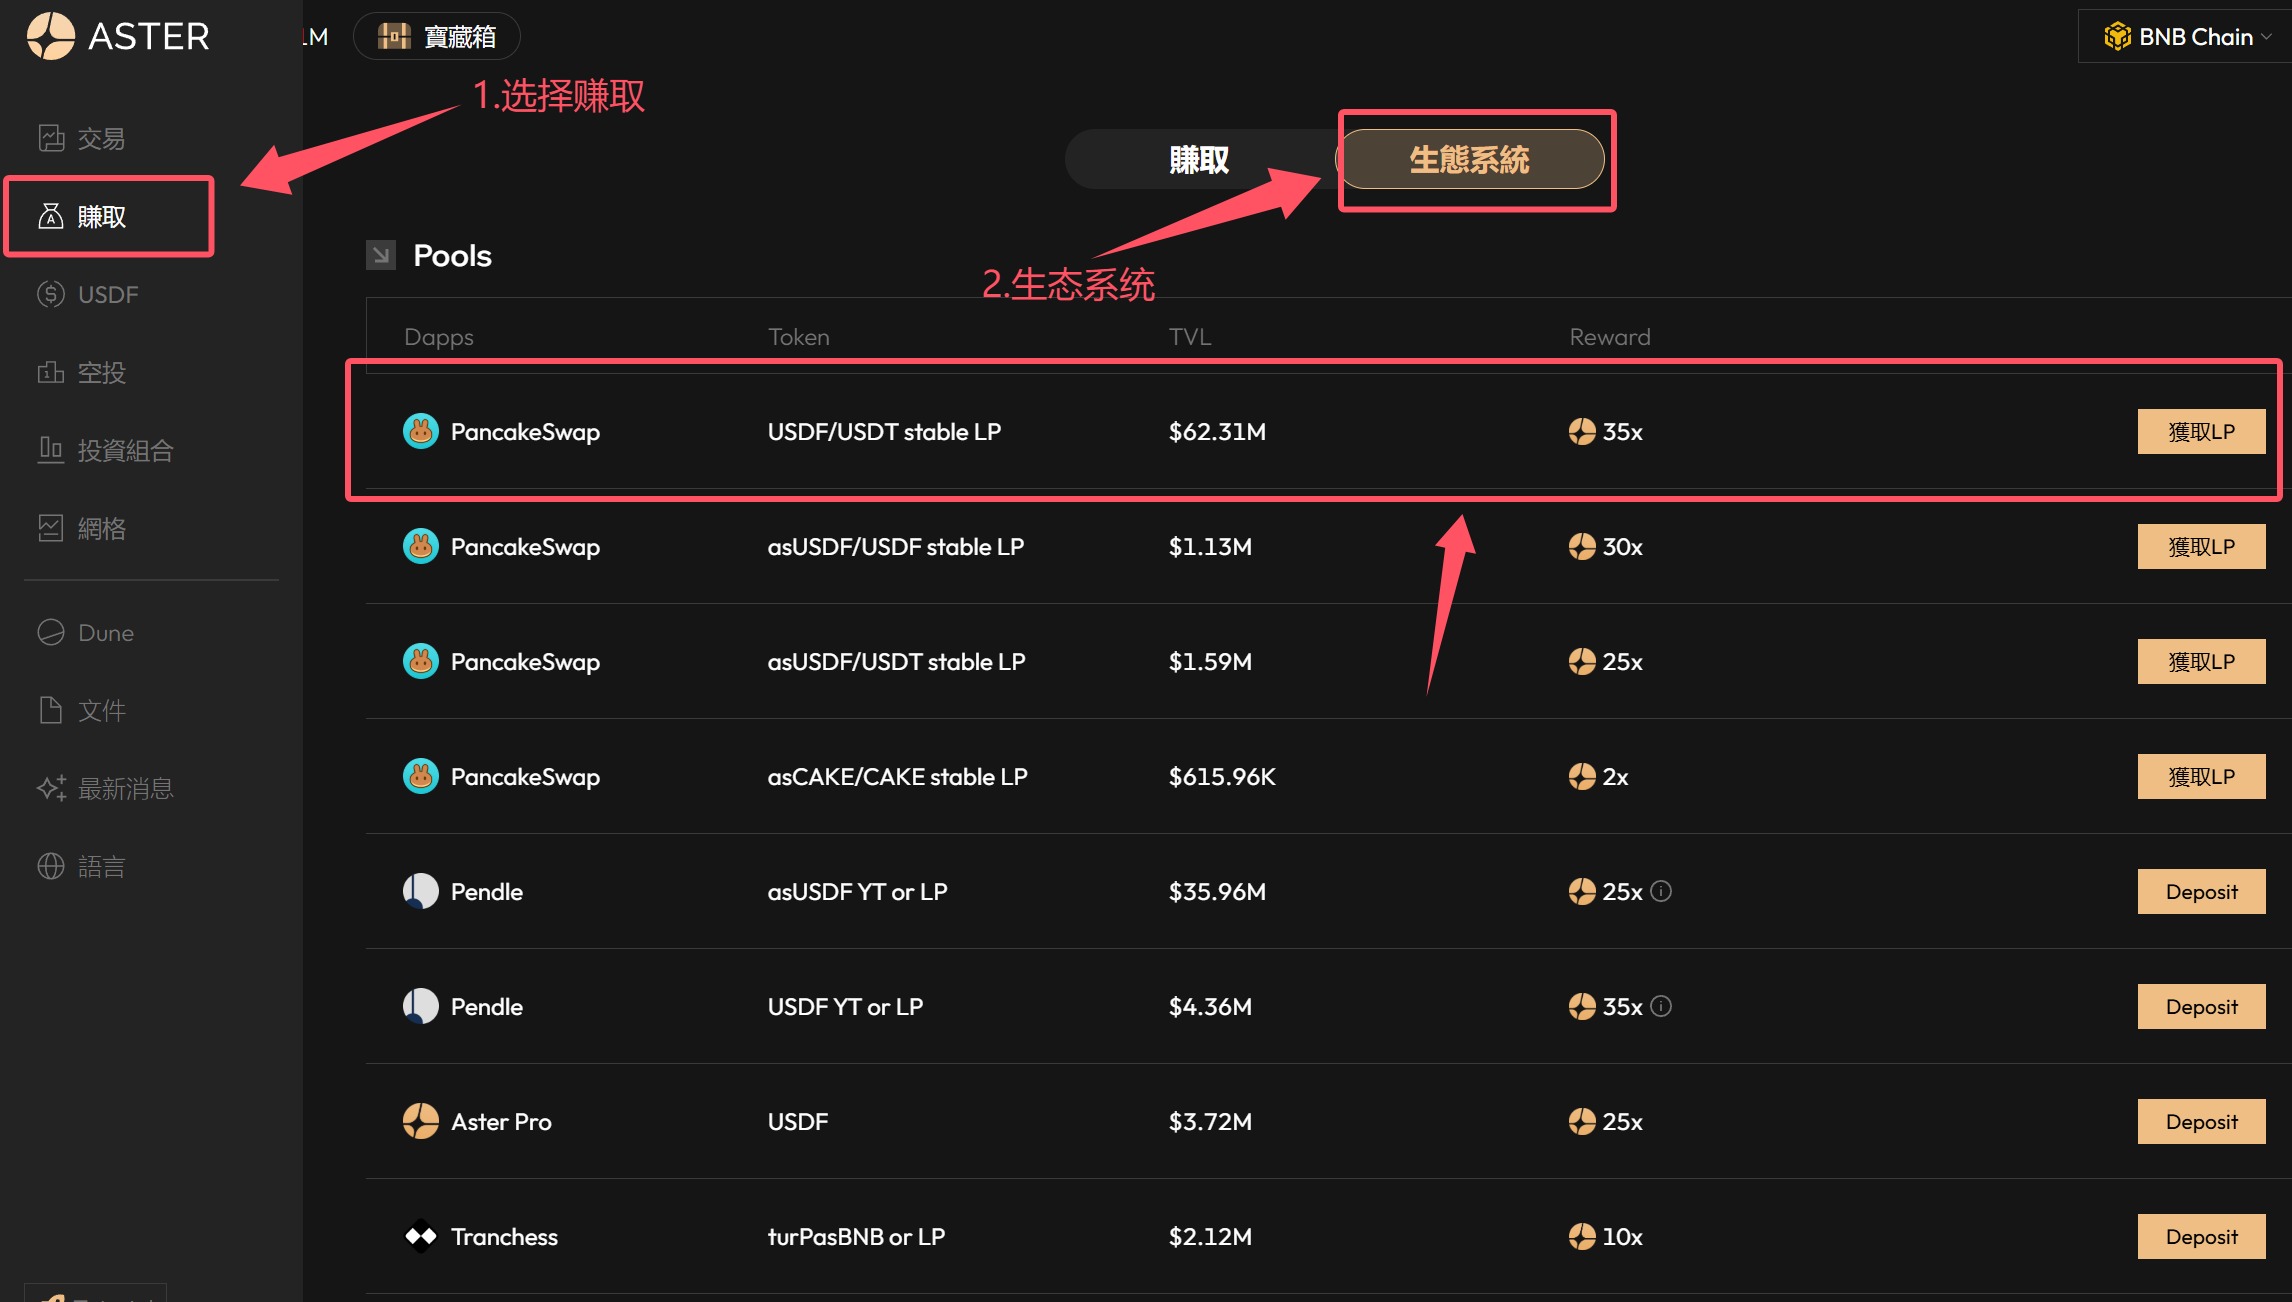Click PancakeSwap icon in USDF/USDT row

pyautogui.click(x=421, y=431)
